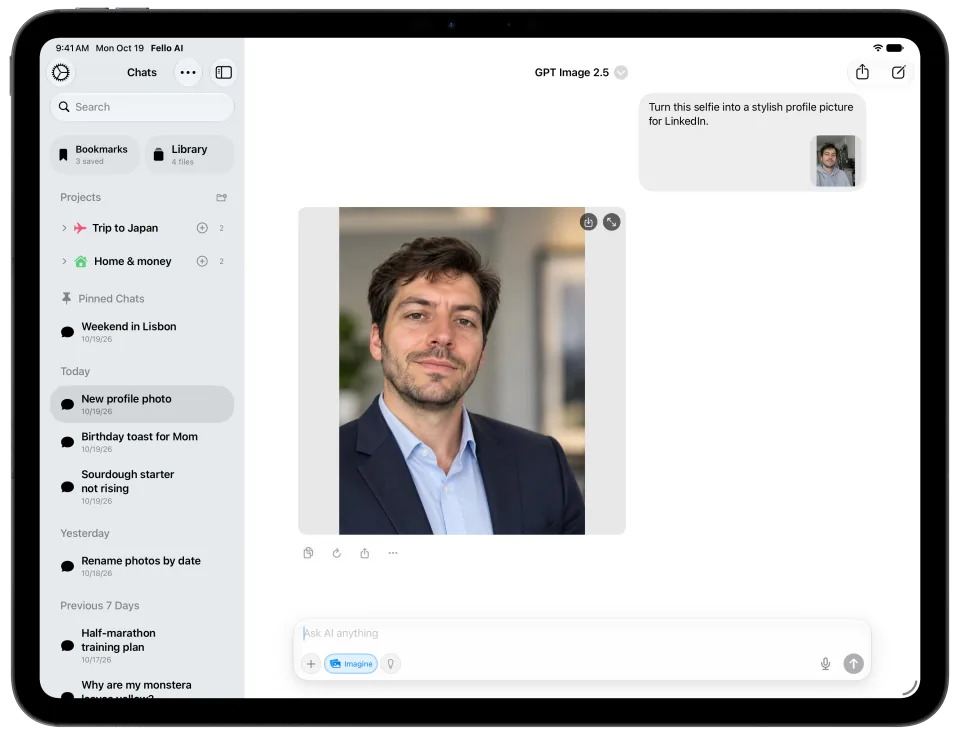
Task: Click the Wi-Fi status icon
Action: (x=878, y=48)
